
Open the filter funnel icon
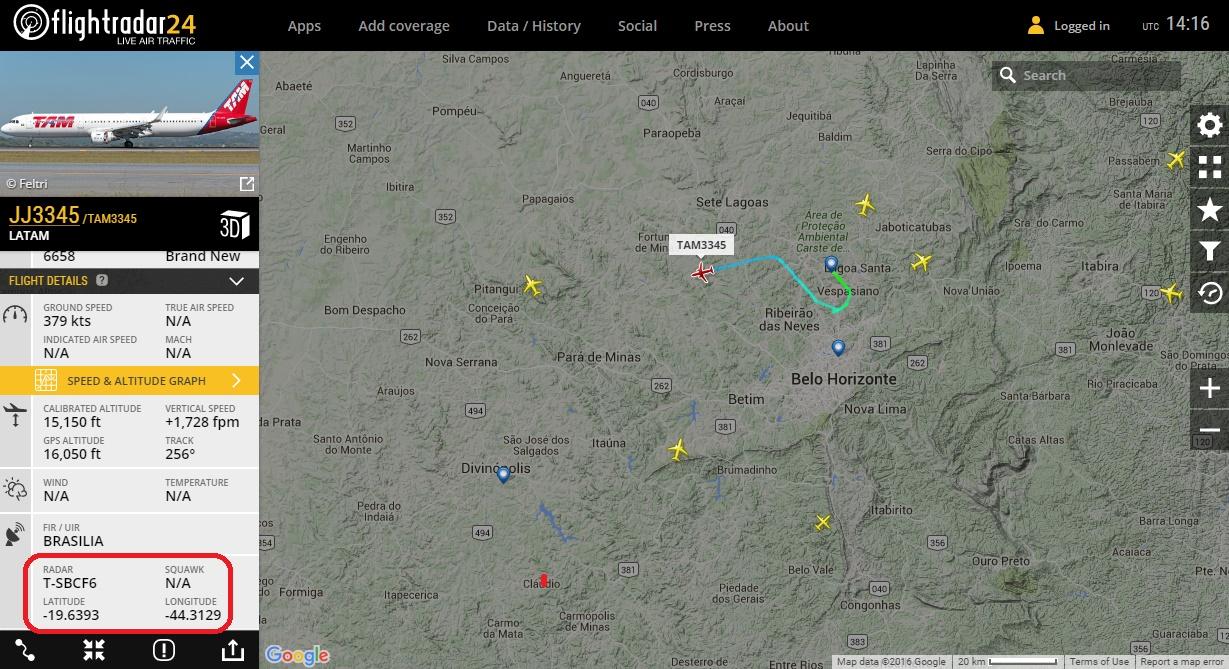(1210, 251)
